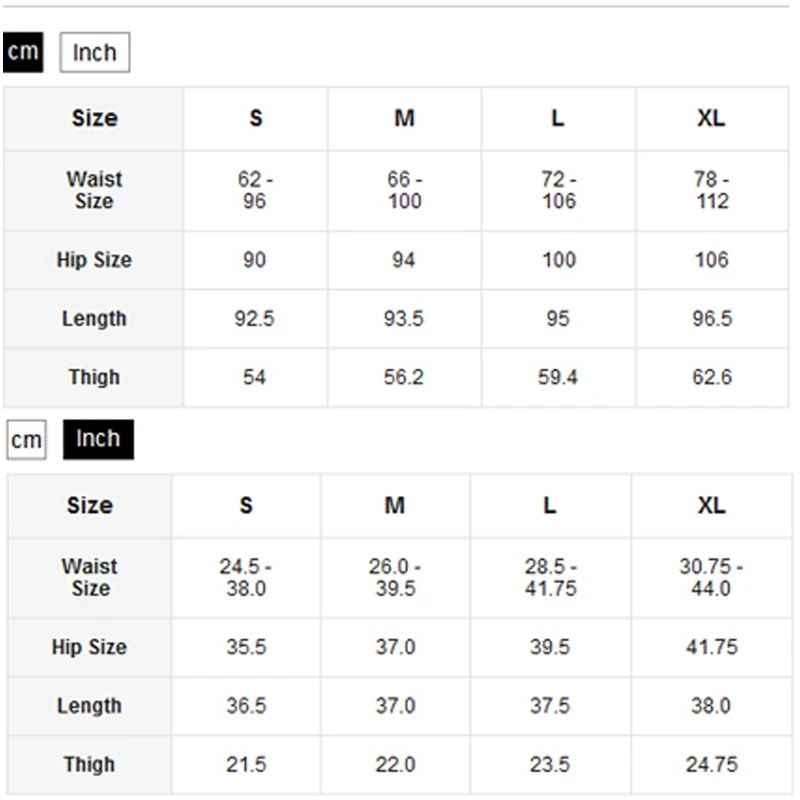
Task: Select the 35.5 hip size value
Action: point(246,647)
